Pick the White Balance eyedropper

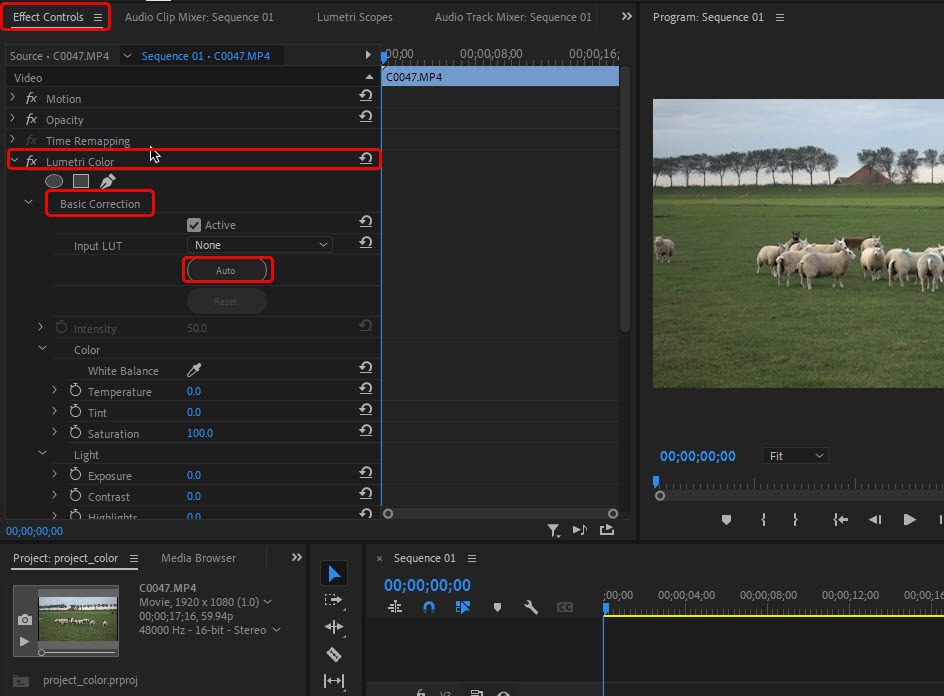point(194,370)
